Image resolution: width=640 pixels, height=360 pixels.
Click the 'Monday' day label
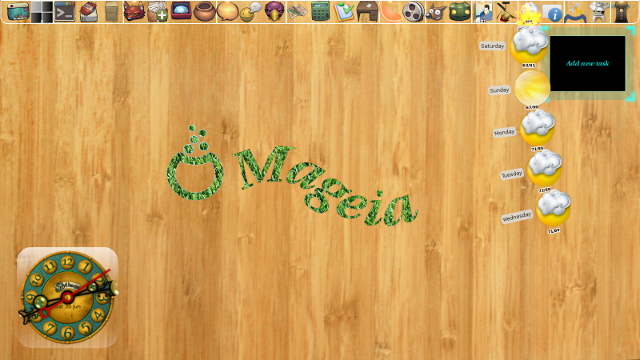[504, 132]
